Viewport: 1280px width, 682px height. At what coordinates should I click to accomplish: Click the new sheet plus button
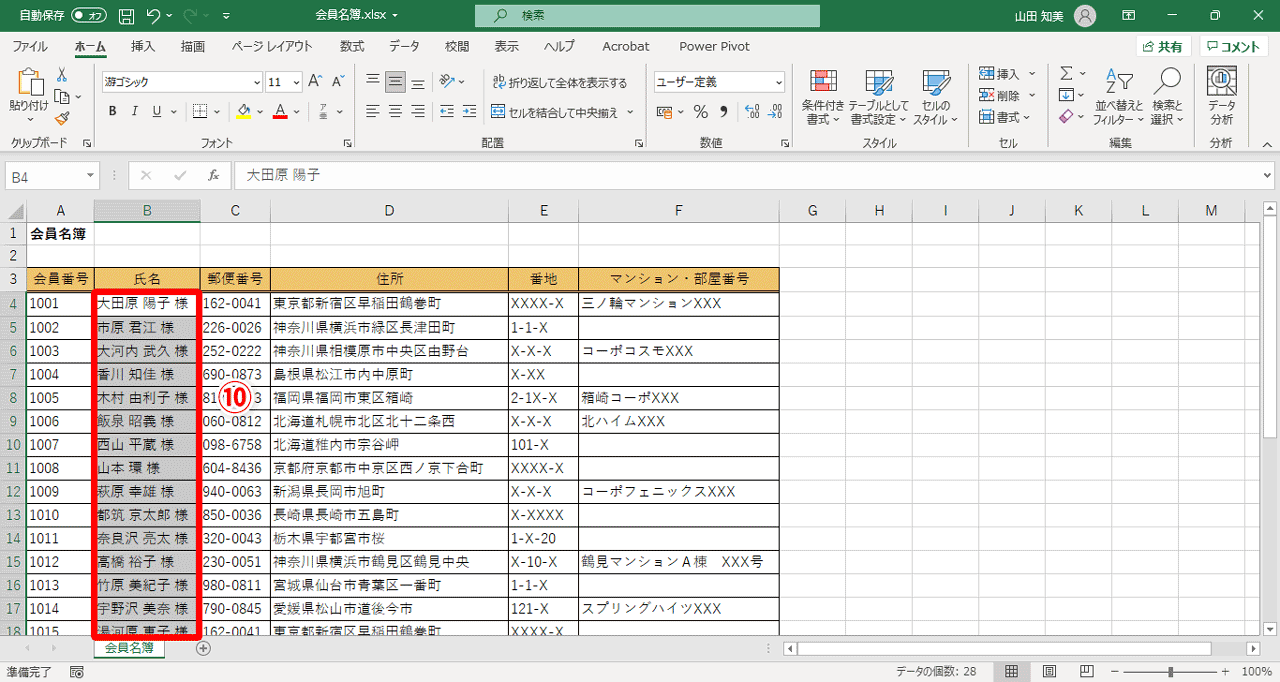click(x=202, y=649)
